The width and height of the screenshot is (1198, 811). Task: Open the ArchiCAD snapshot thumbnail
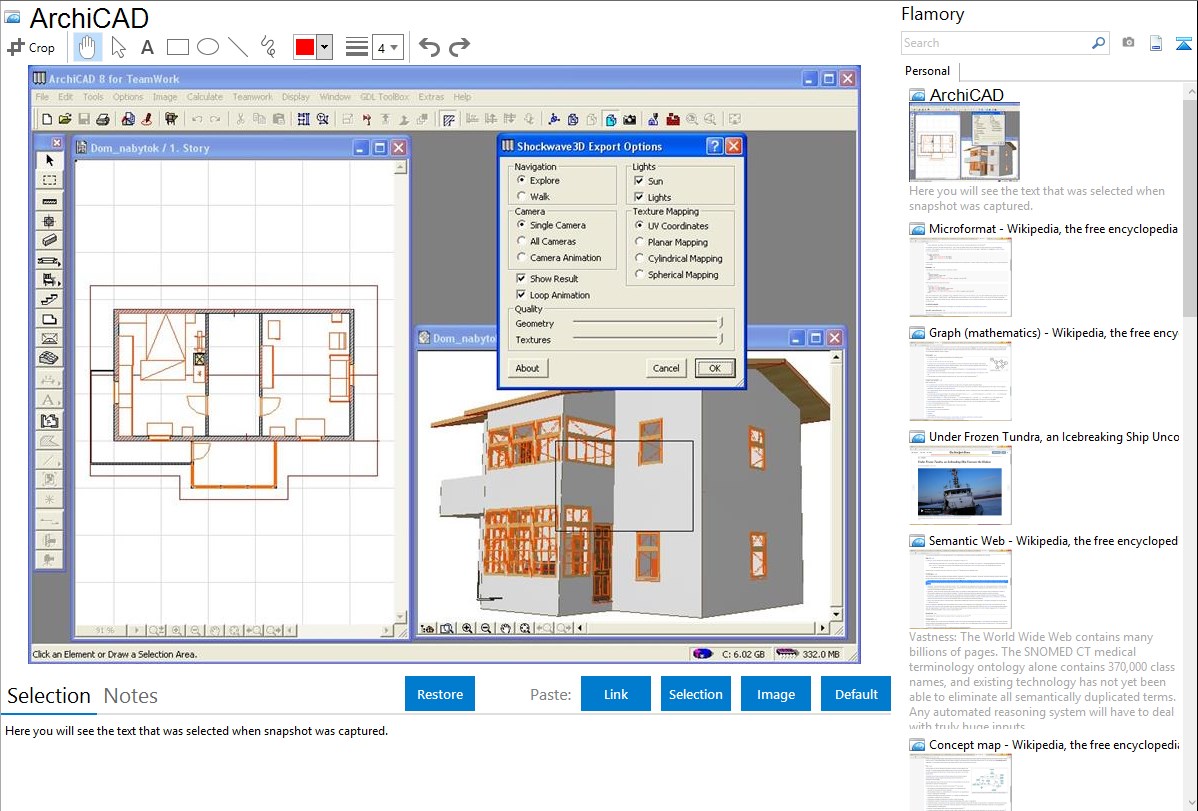964,142
